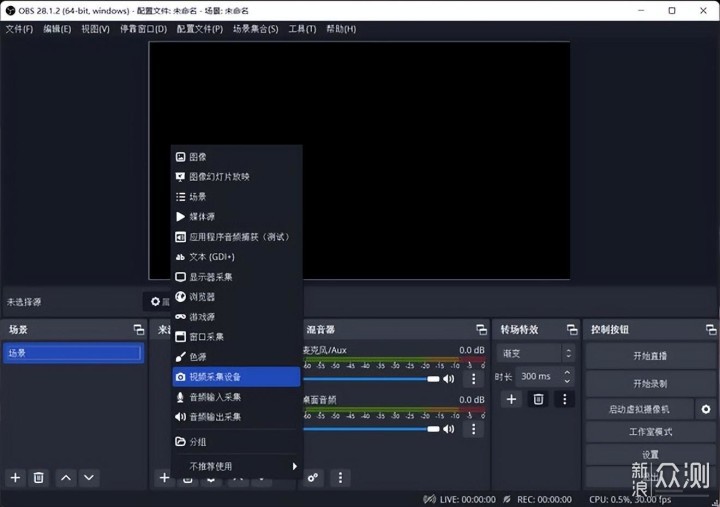Choose 图像幻灯片放映 in the source menu
720x507 pixels.
pos(236,177)
